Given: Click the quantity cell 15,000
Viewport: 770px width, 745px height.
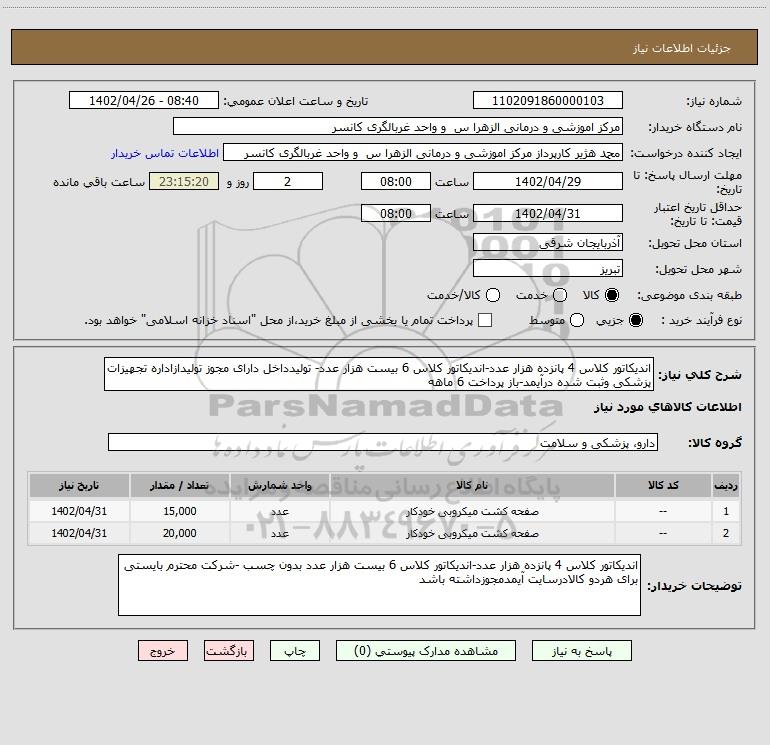Looking at the screenshot, I should point(180,511).
